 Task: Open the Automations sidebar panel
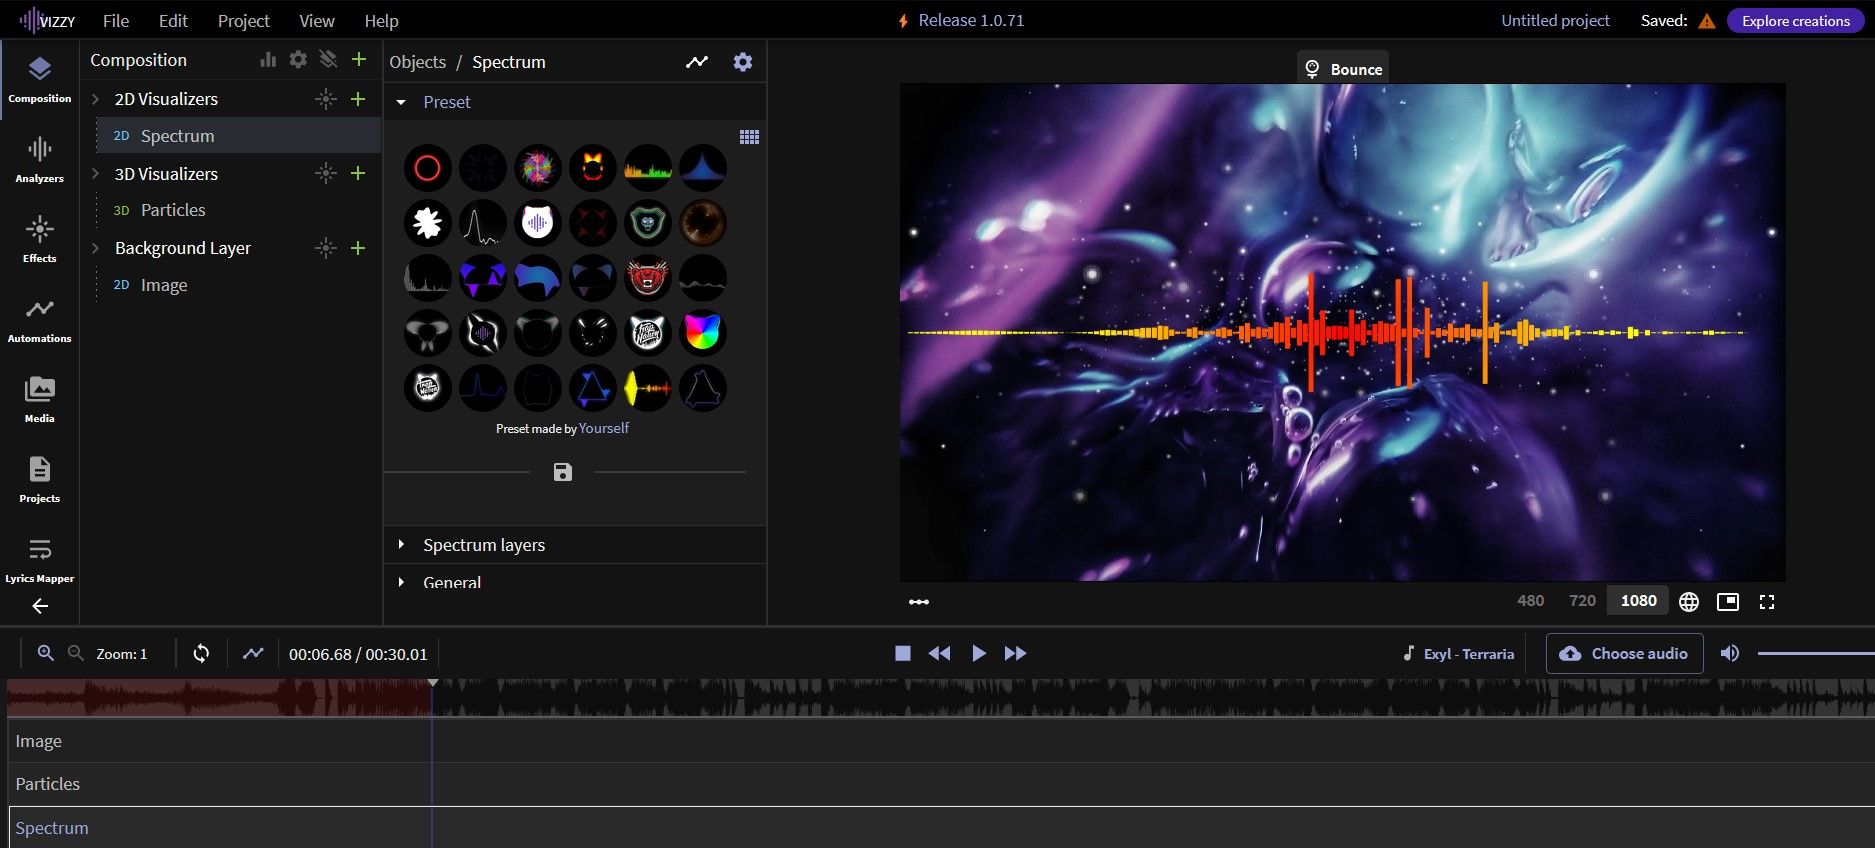(39, 319)
